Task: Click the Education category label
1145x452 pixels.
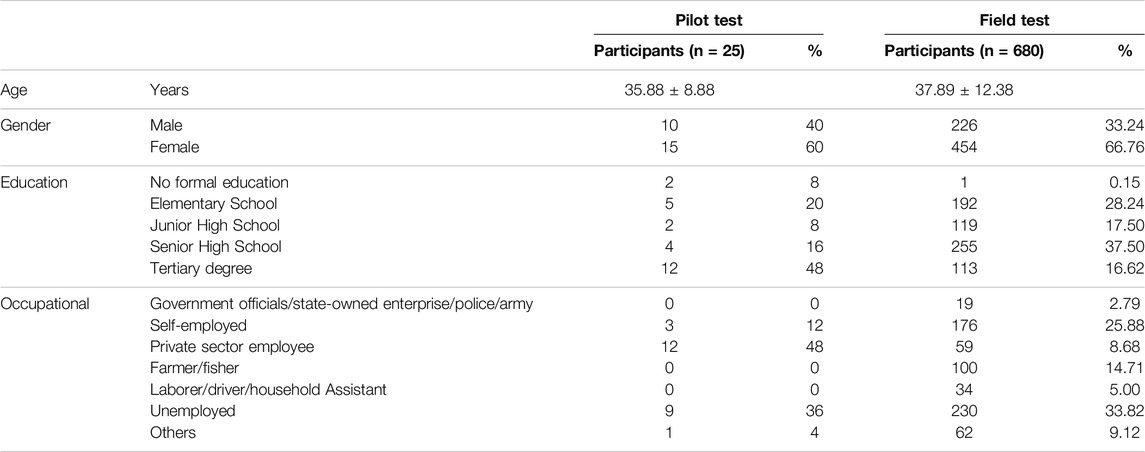Action: tap(34, 182)
